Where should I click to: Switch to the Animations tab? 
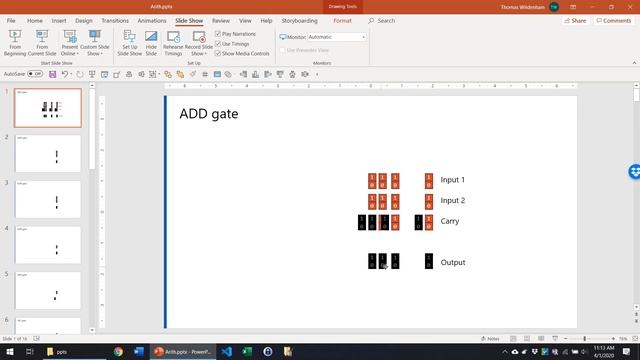click(x=152, y=20)
